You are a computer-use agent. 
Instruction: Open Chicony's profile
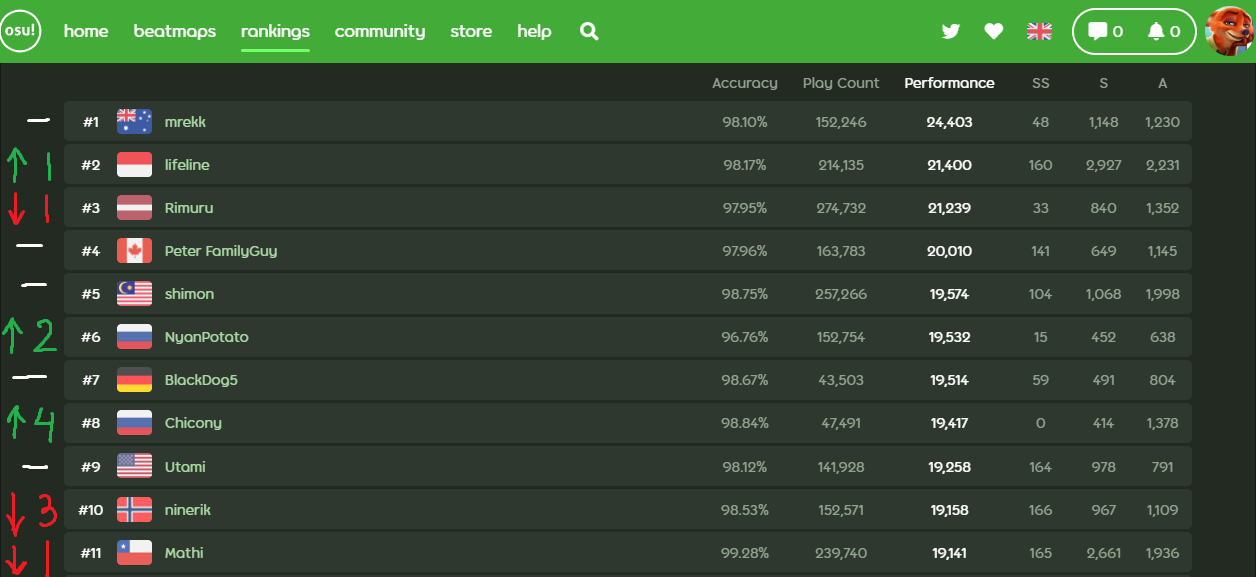click(193, 423)
